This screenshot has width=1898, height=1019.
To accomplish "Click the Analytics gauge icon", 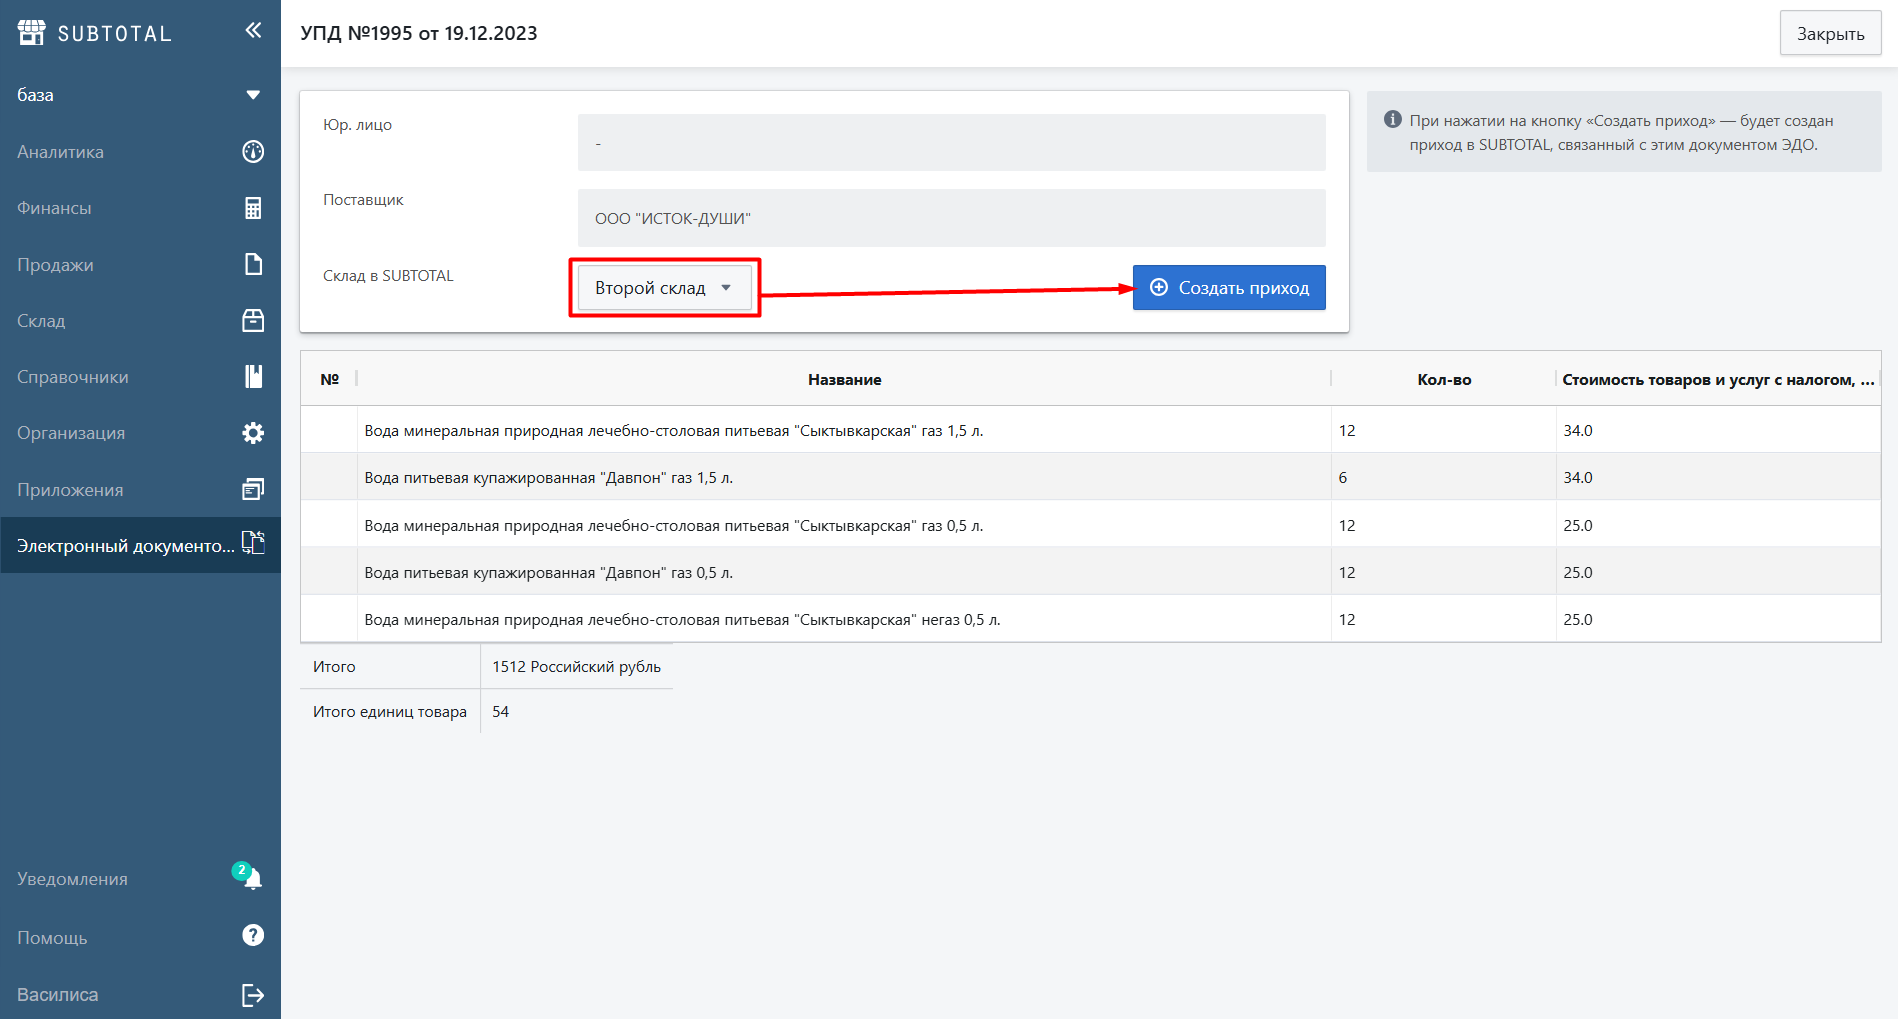I will click(253, 152).
